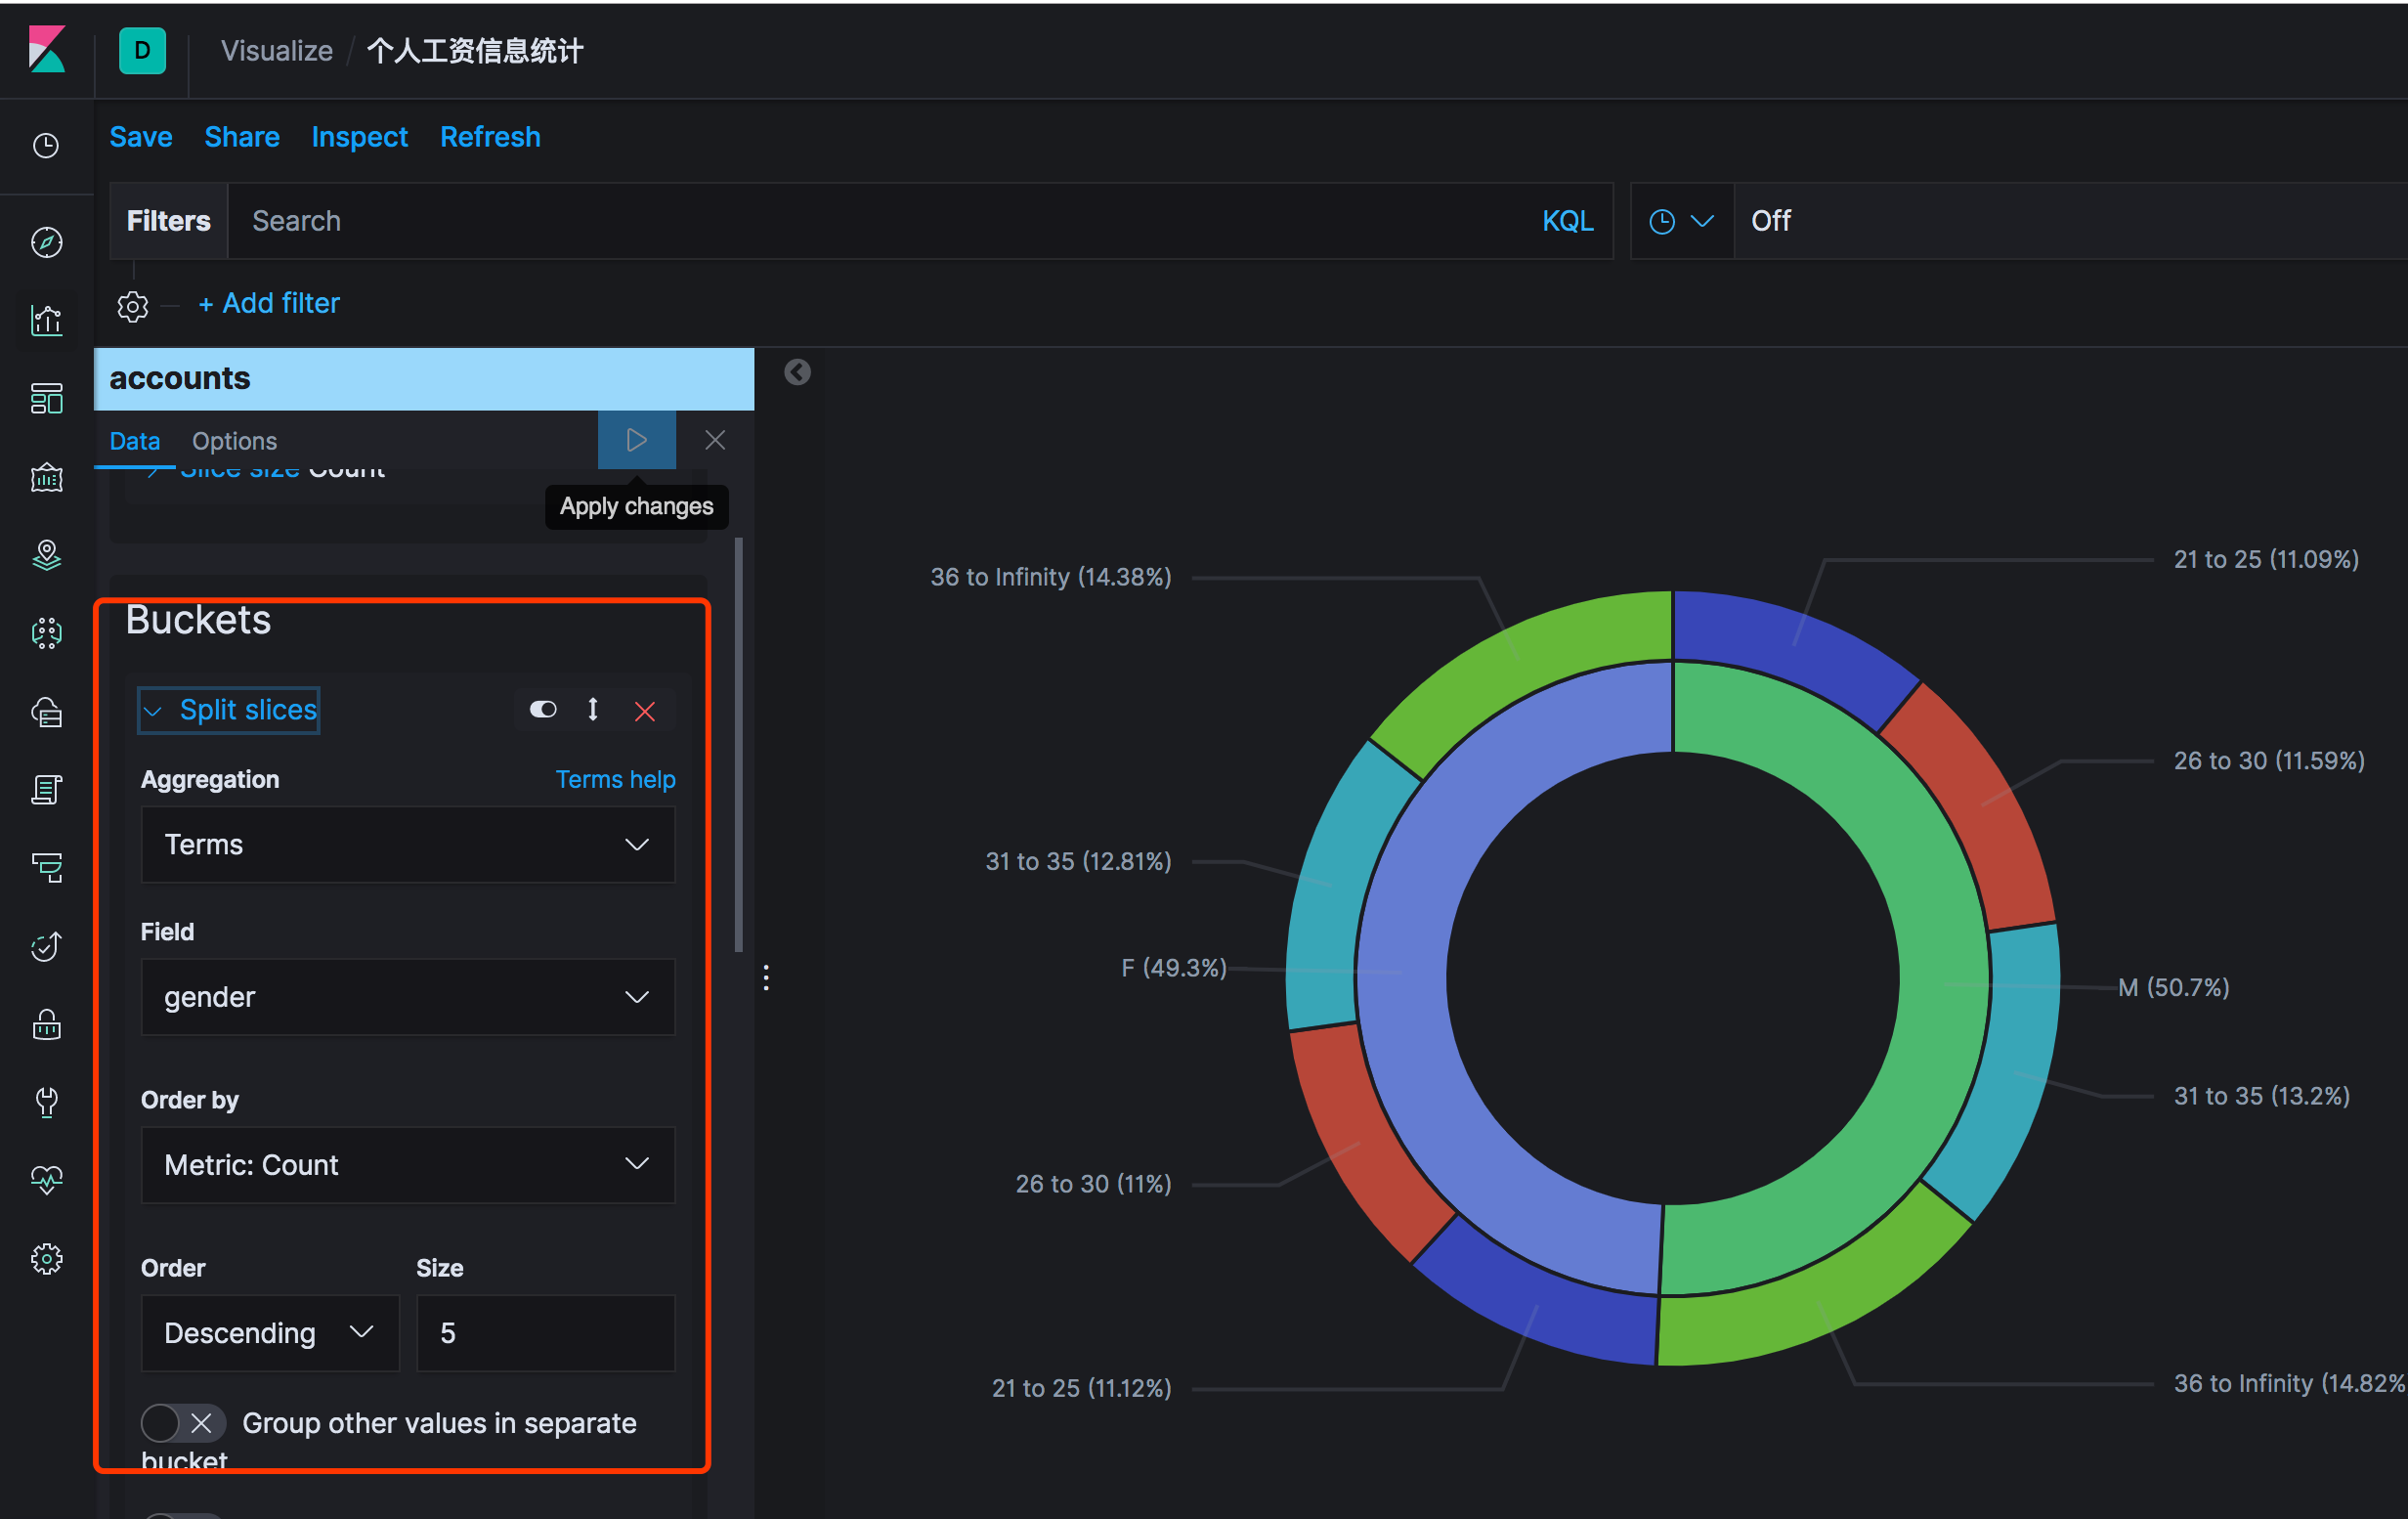The width and height of the screenshot is (2408, 1519).
Task: Expand the Order Descending dropdown
Action: tap(264, 1331)
